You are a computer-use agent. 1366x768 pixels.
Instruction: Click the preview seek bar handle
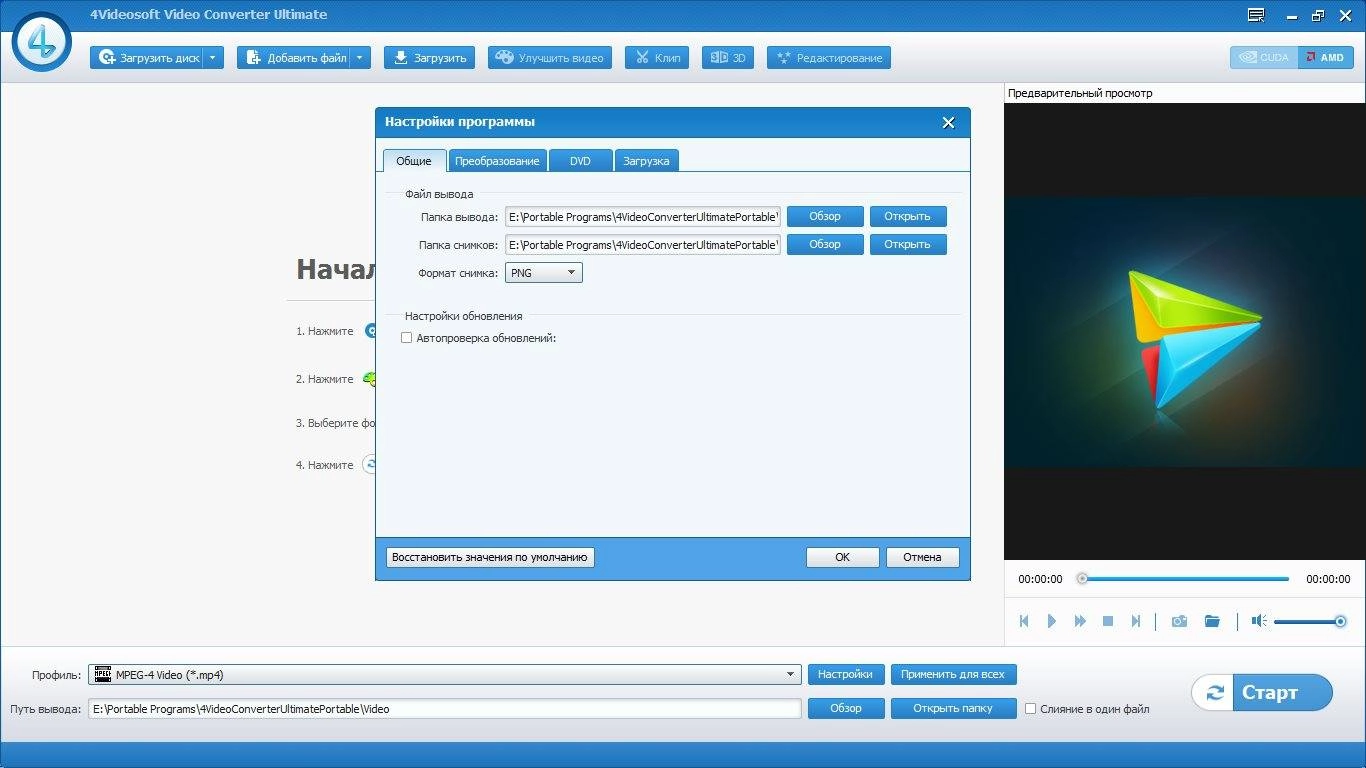click(x=1082, y=579)
